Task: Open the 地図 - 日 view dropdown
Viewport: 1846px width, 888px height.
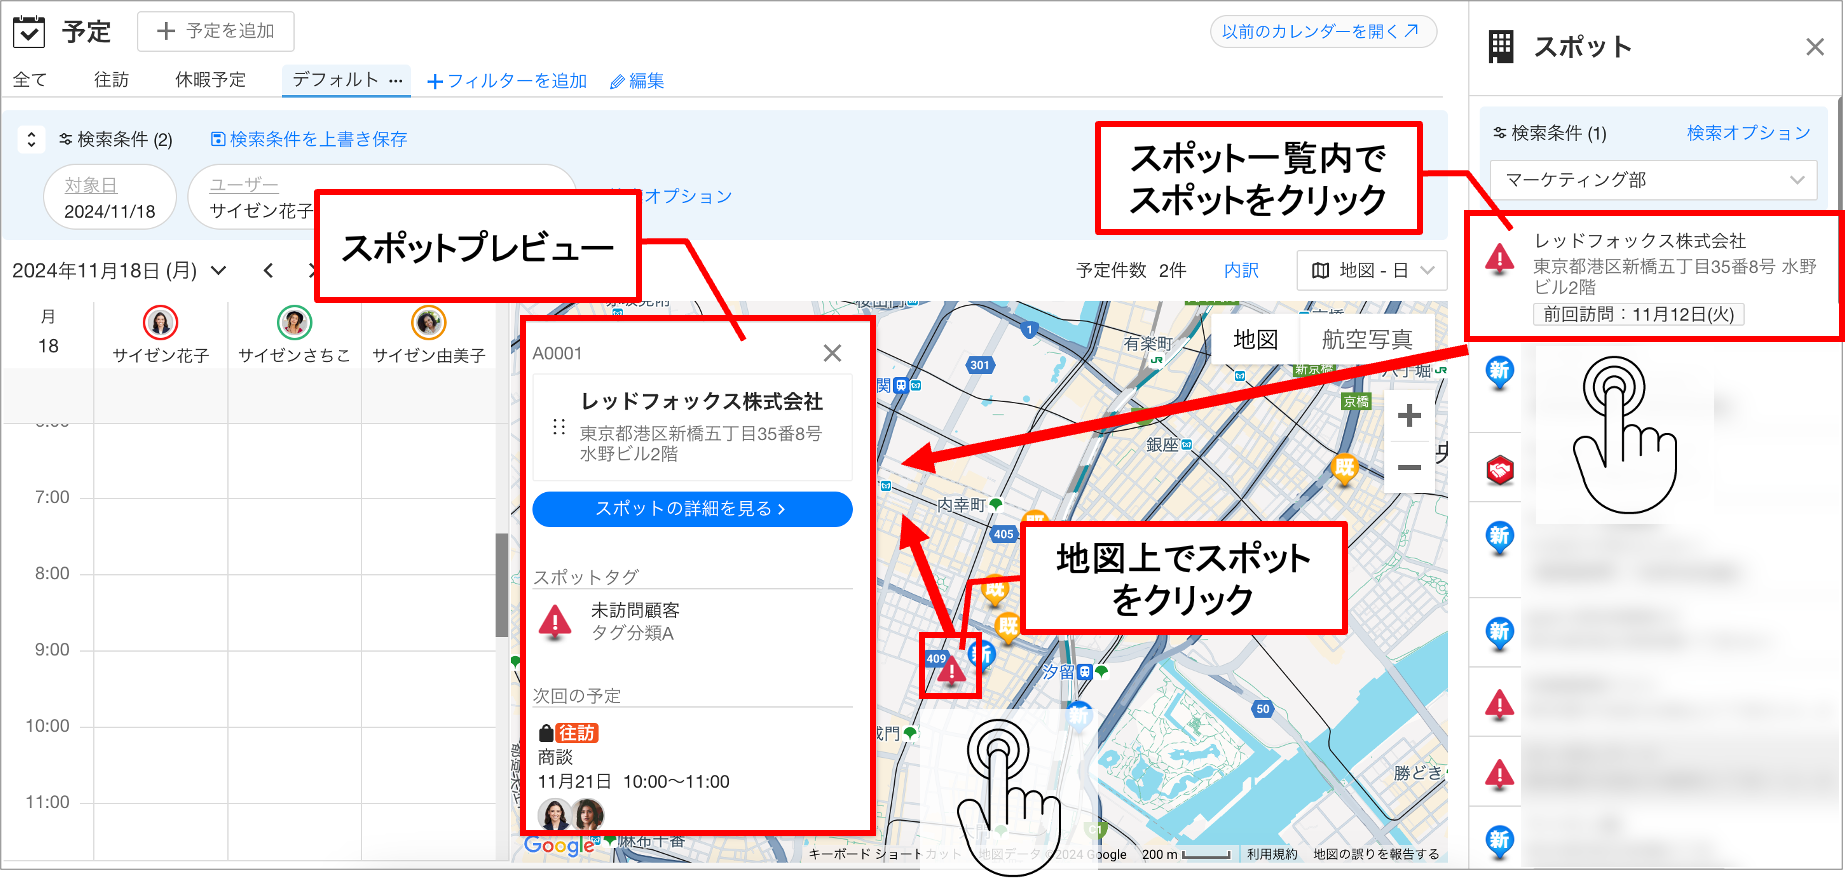Action: 1372,270
